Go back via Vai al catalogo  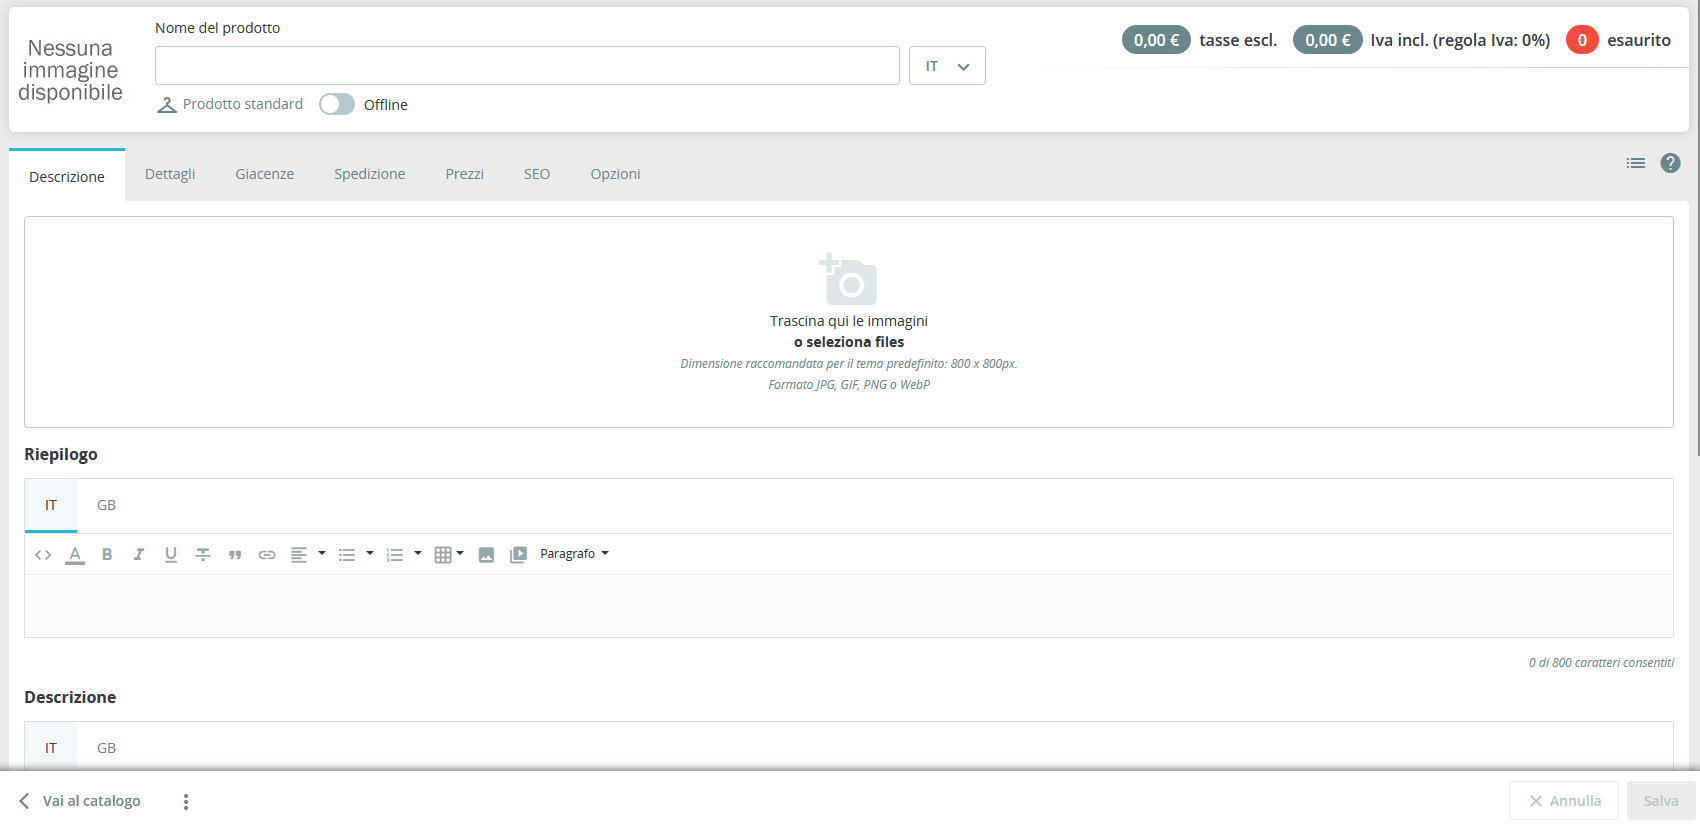[x=80, y=801]
